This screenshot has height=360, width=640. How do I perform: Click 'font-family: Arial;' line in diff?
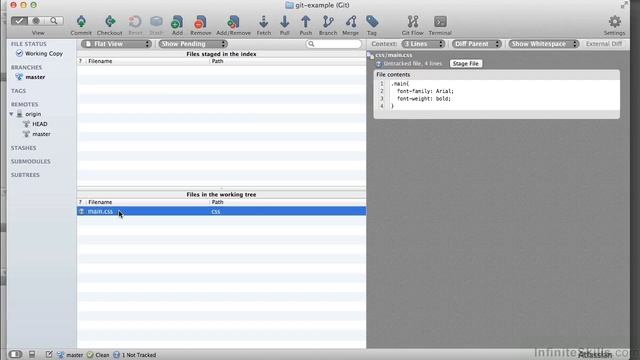[425, 91]
